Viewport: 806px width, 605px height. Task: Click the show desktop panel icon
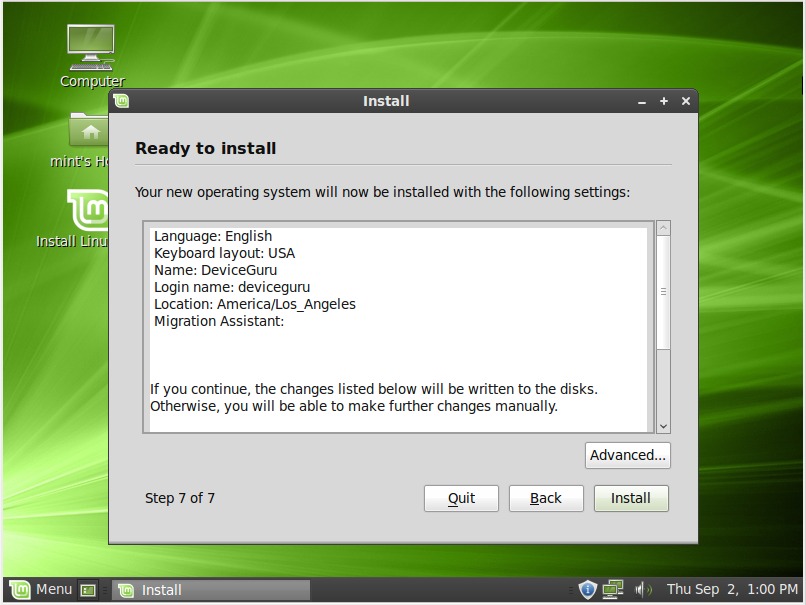click(88, 590)
